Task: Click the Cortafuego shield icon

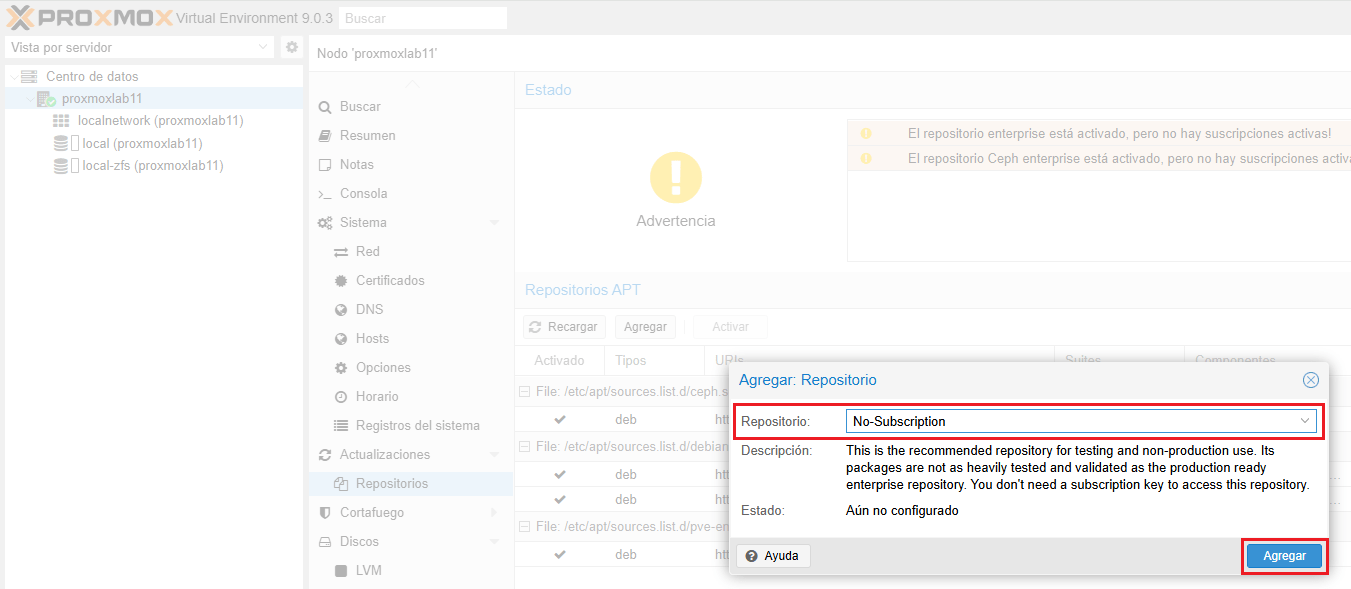Action: (324, 512)
